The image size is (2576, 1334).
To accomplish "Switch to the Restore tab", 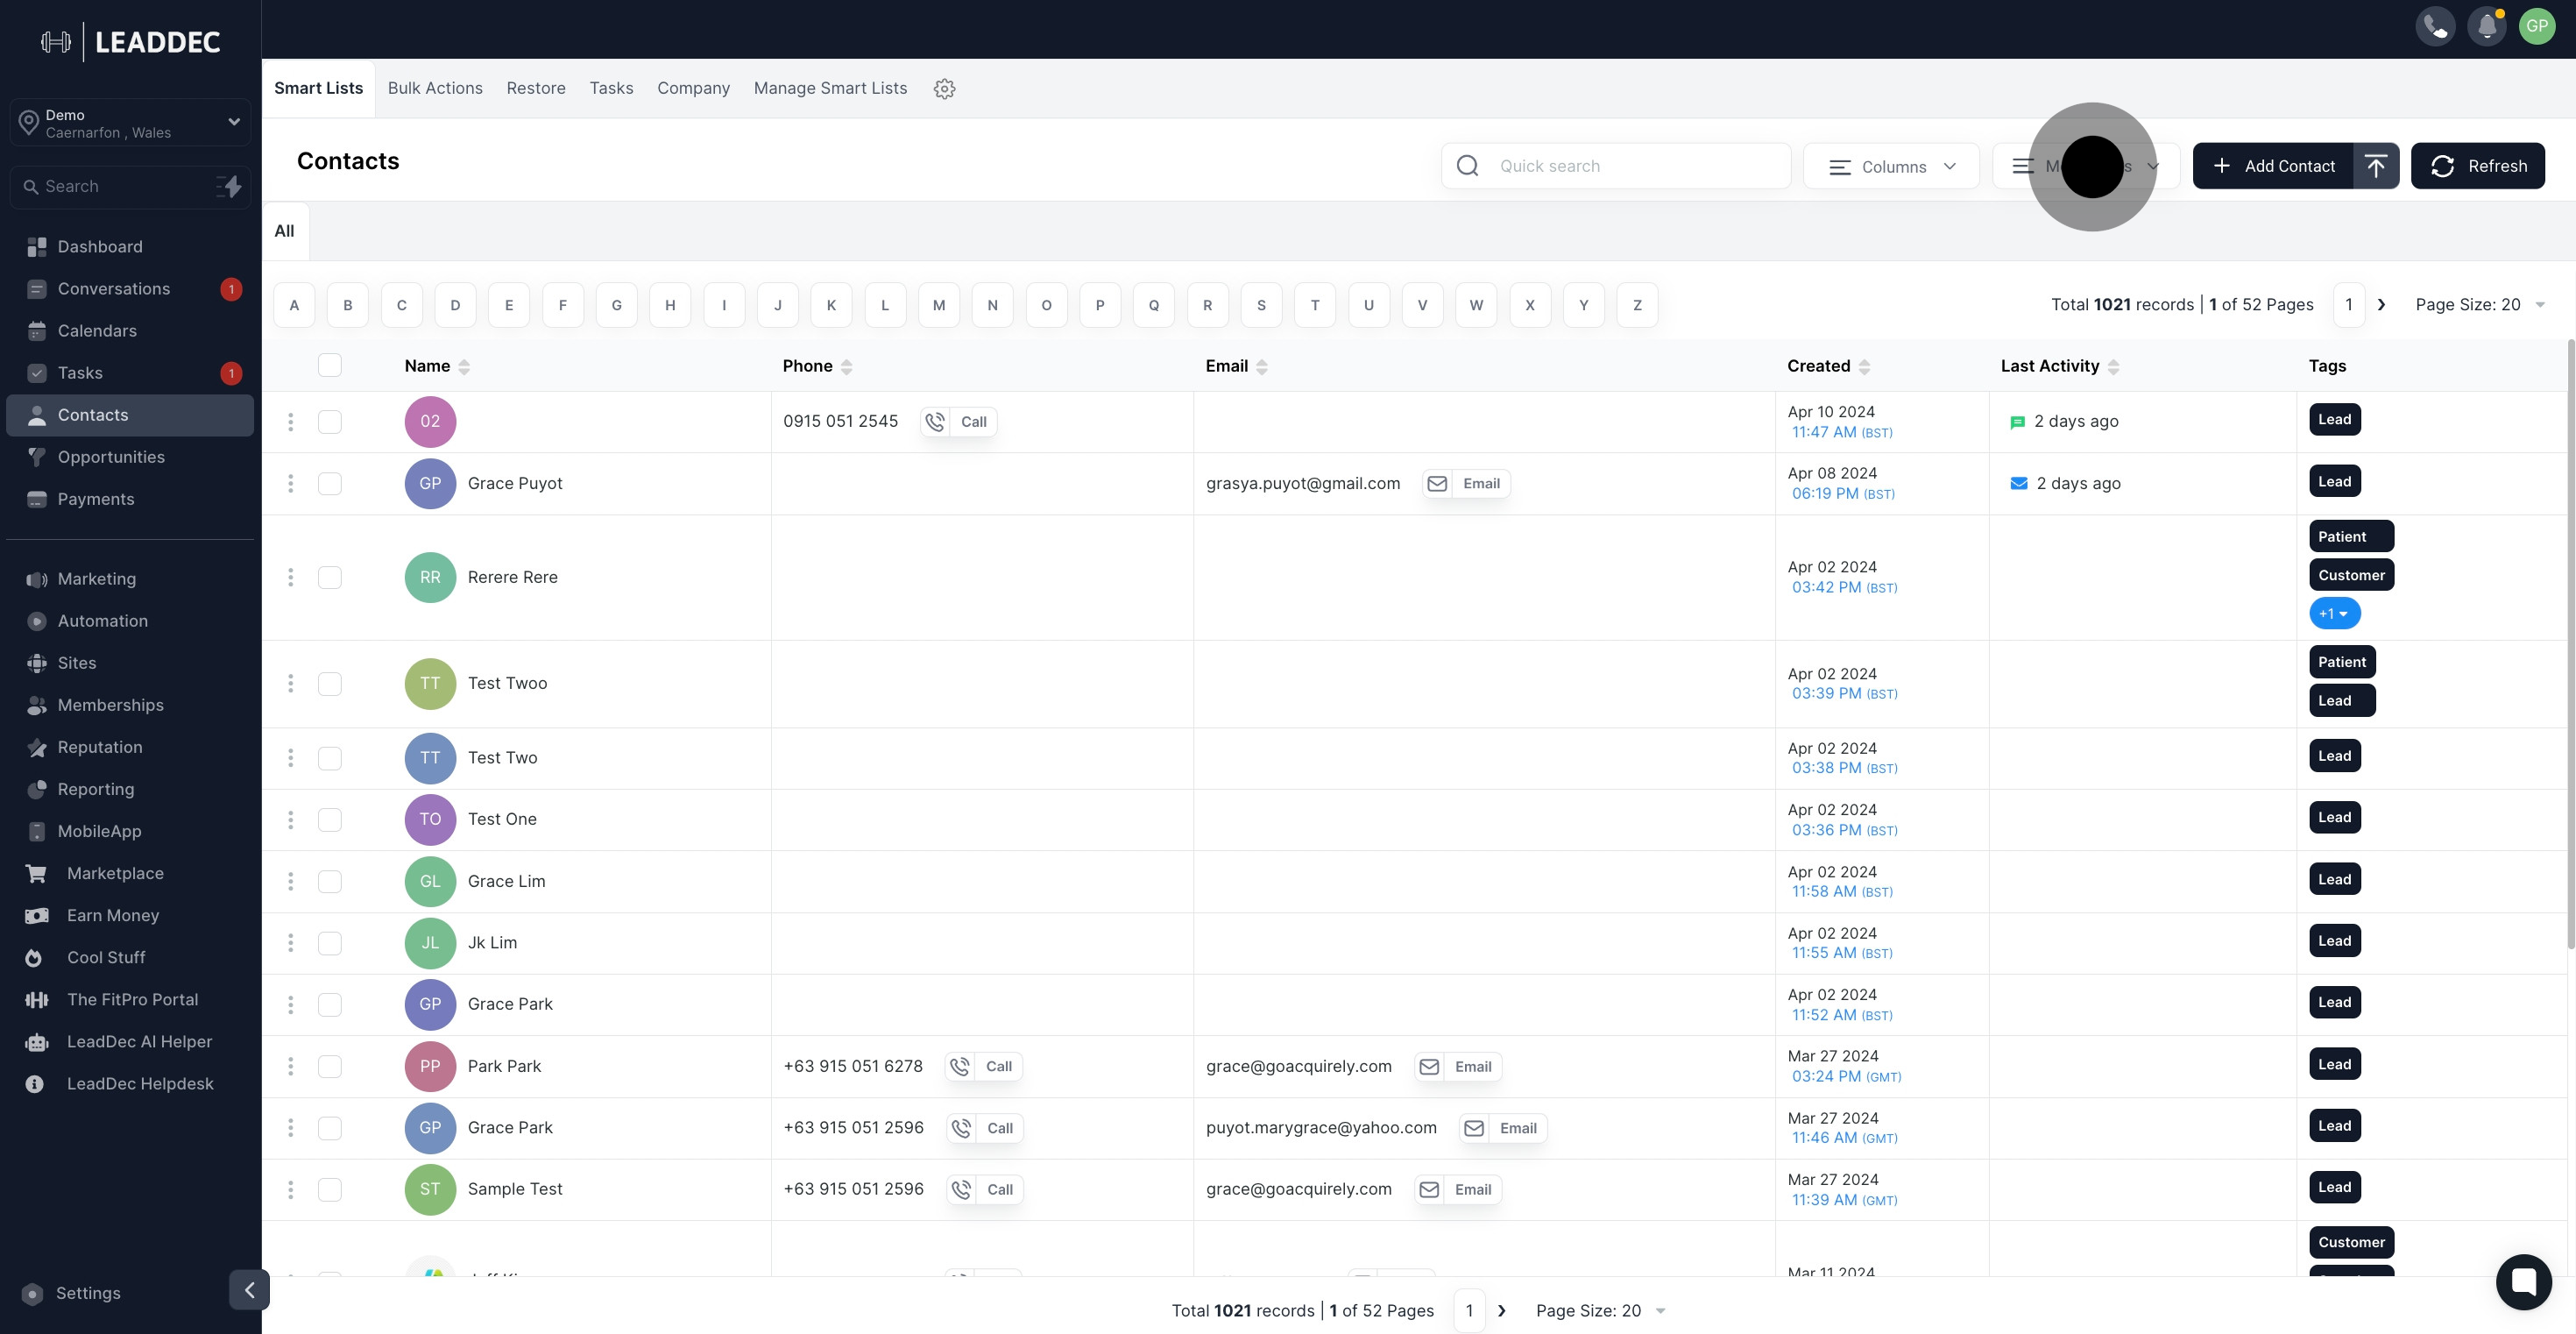I will 536,88.
